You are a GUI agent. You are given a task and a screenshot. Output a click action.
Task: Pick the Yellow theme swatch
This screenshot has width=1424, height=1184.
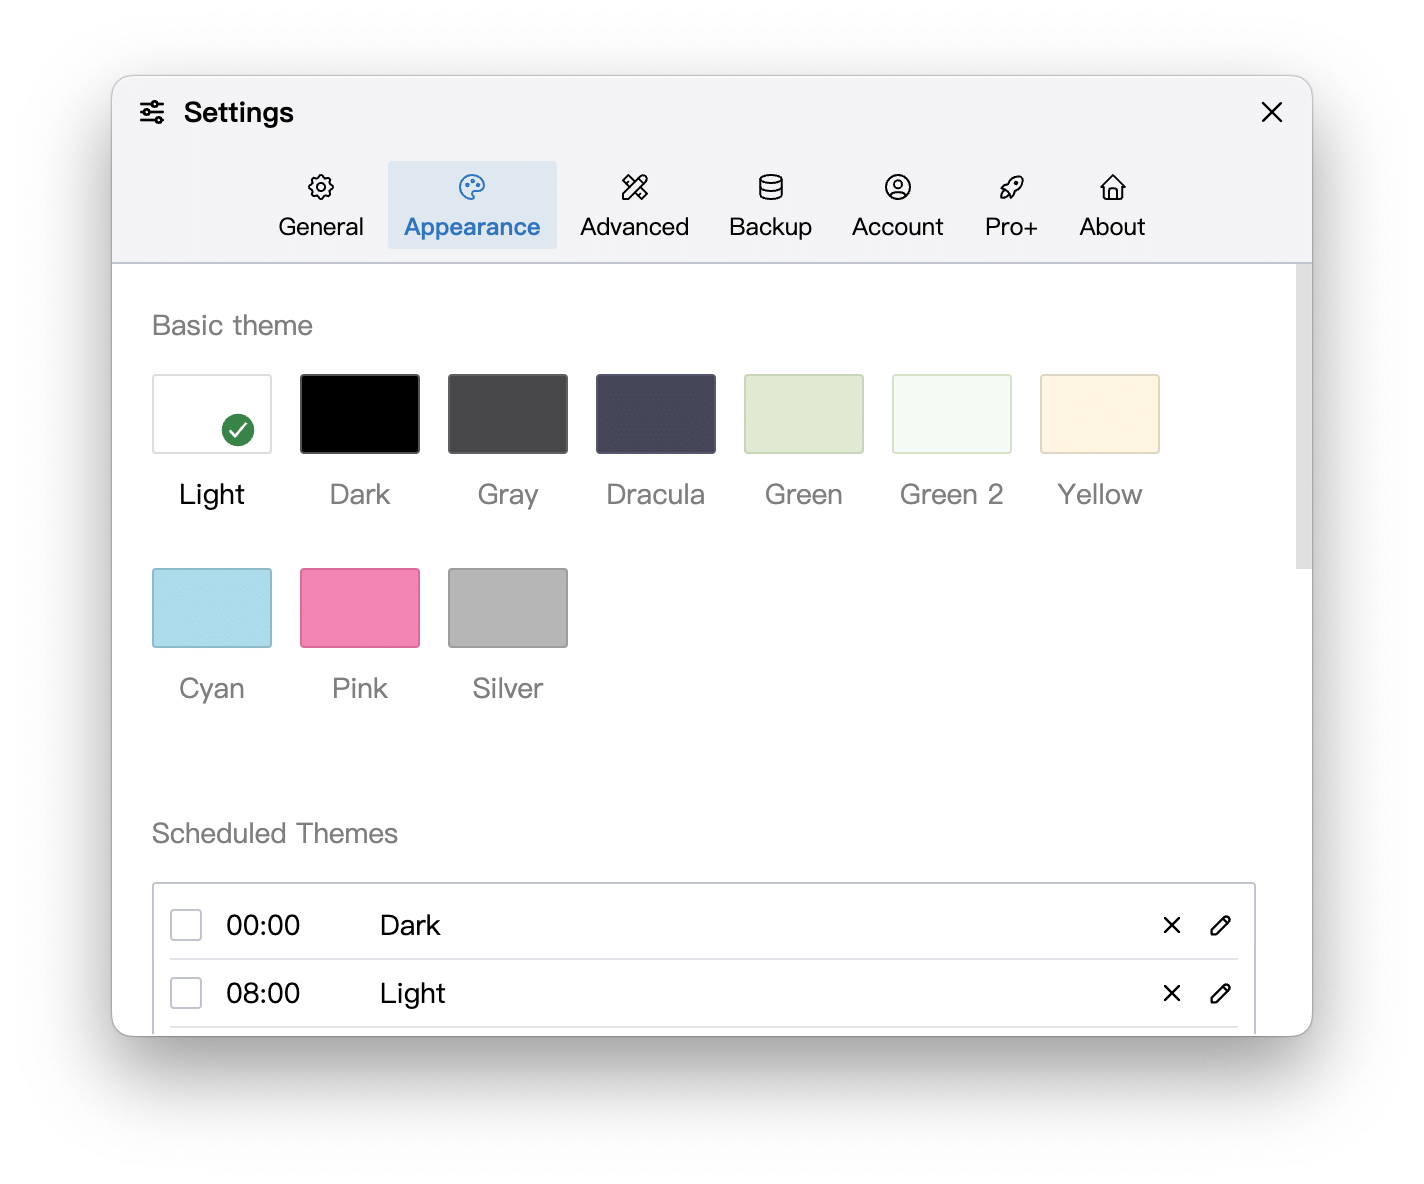(x=1100, y=414)
